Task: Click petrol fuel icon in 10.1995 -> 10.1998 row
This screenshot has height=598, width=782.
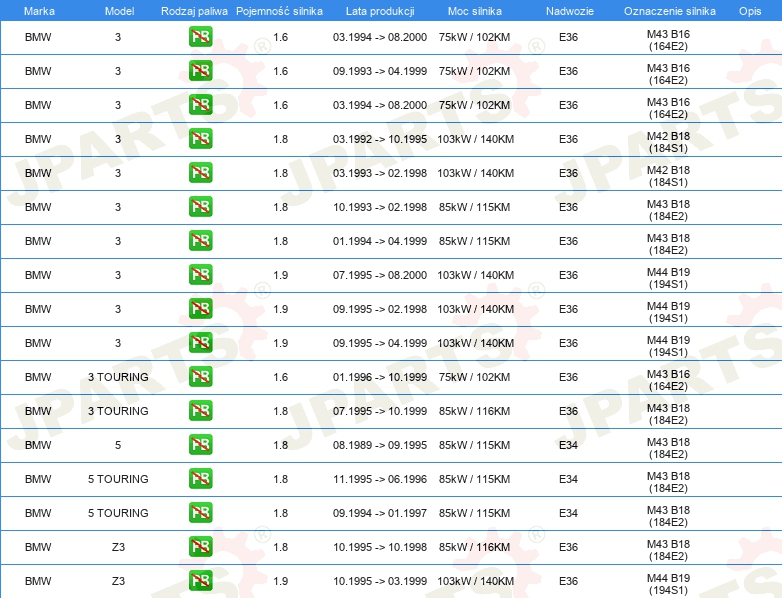Action: 200,546
